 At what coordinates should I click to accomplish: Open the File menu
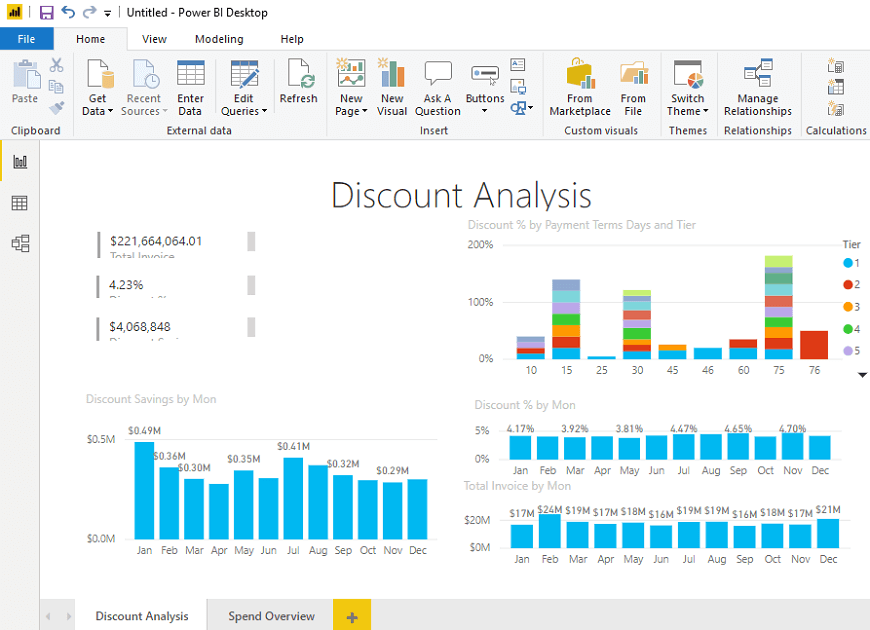click(x=26, y=39)
